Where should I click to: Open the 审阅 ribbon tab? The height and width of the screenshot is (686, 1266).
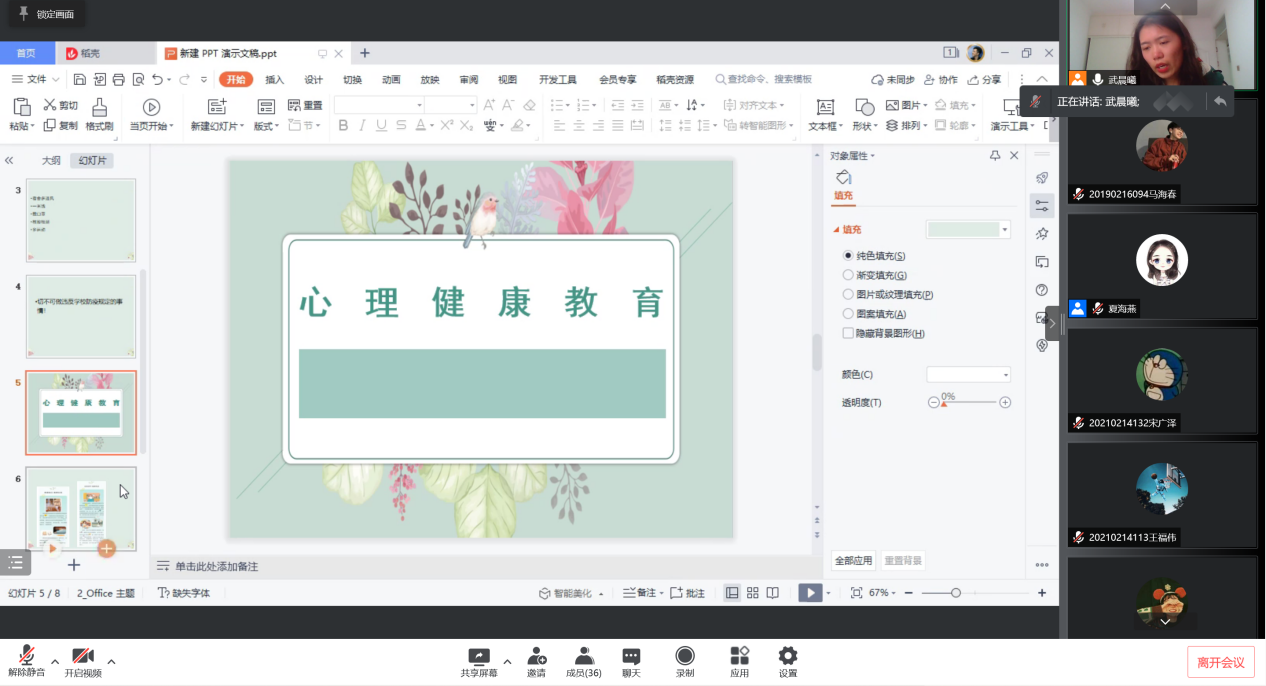click(468, 80)
